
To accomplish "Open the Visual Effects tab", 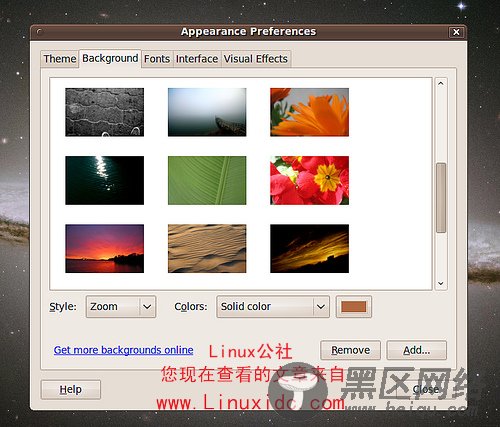I will (256, 59).
